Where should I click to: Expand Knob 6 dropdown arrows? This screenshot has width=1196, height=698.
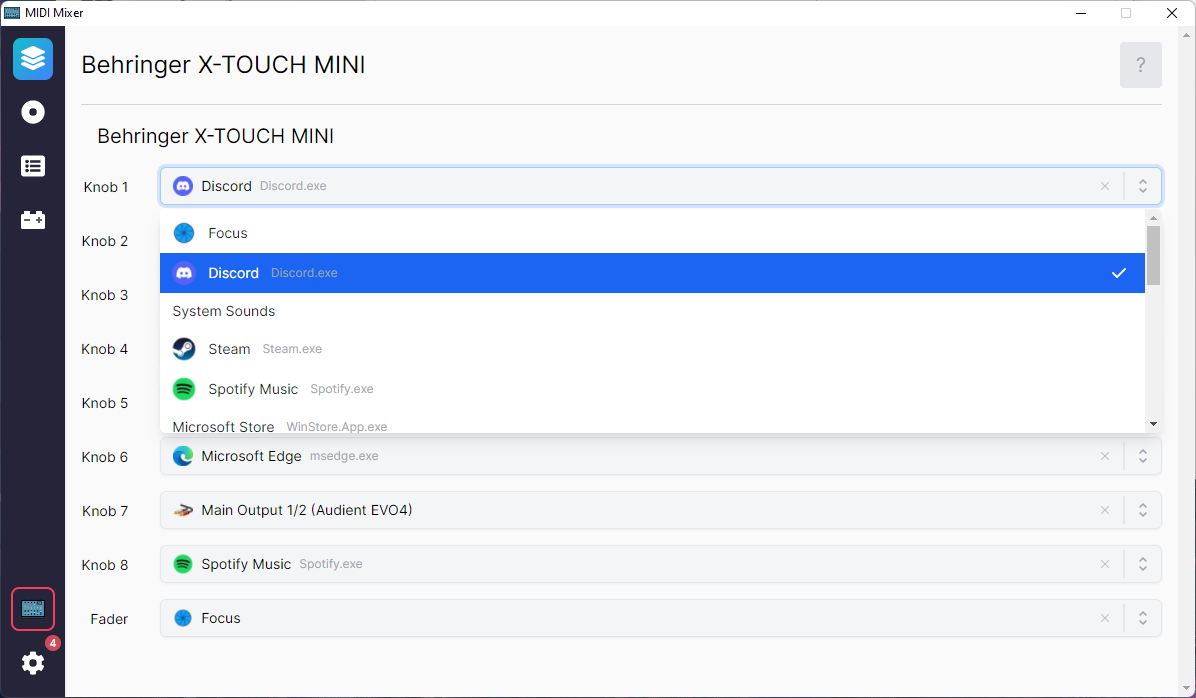[x=1143, y=456]
